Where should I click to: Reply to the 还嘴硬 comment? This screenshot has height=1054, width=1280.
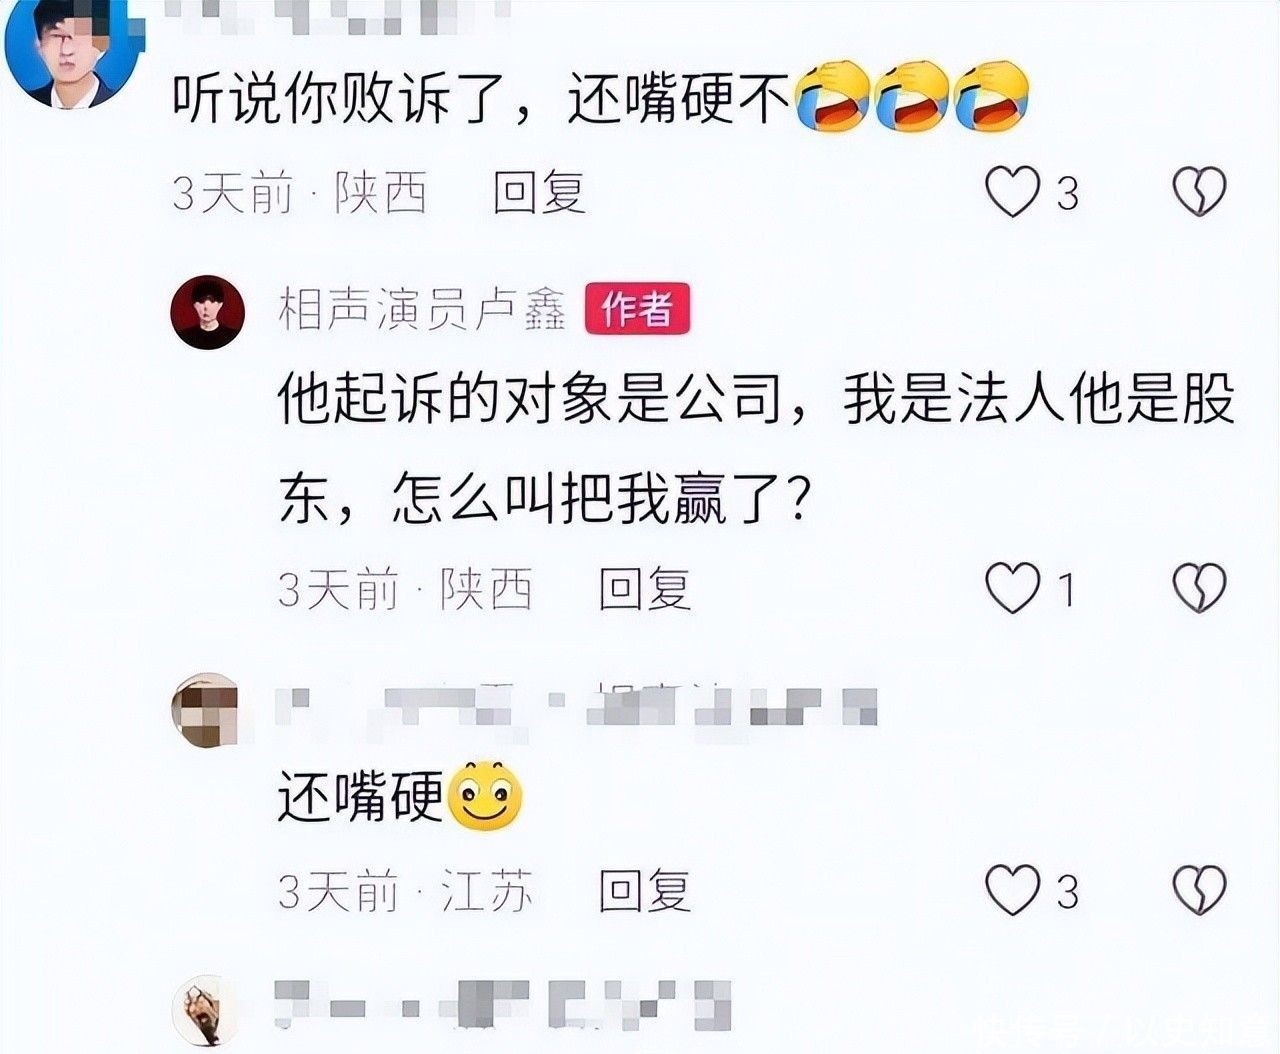pos(645,890)
